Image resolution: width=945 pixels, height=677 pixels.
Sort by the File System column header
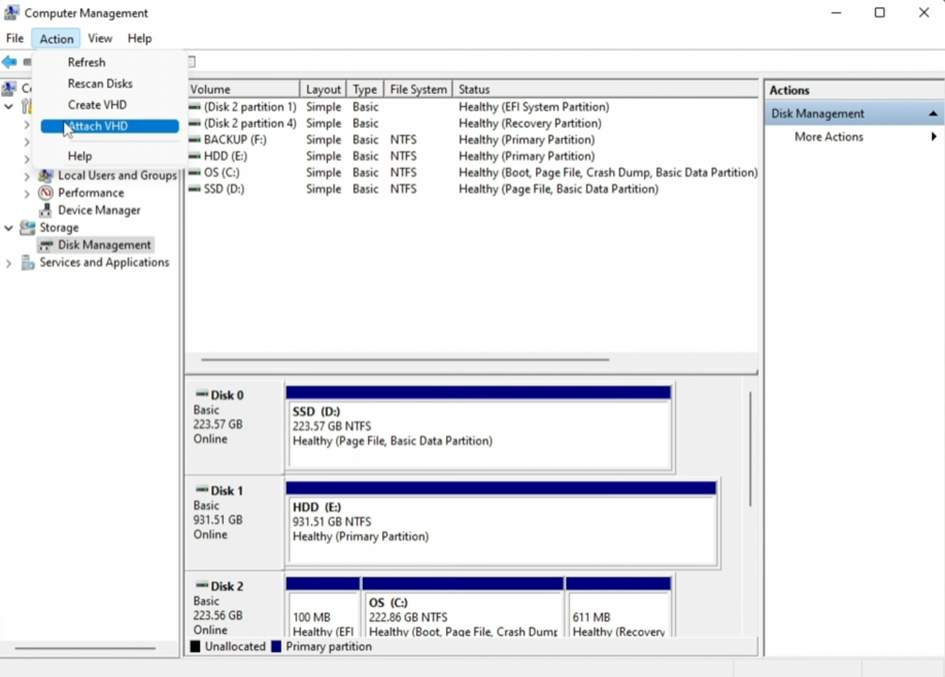tap(418, 89)
